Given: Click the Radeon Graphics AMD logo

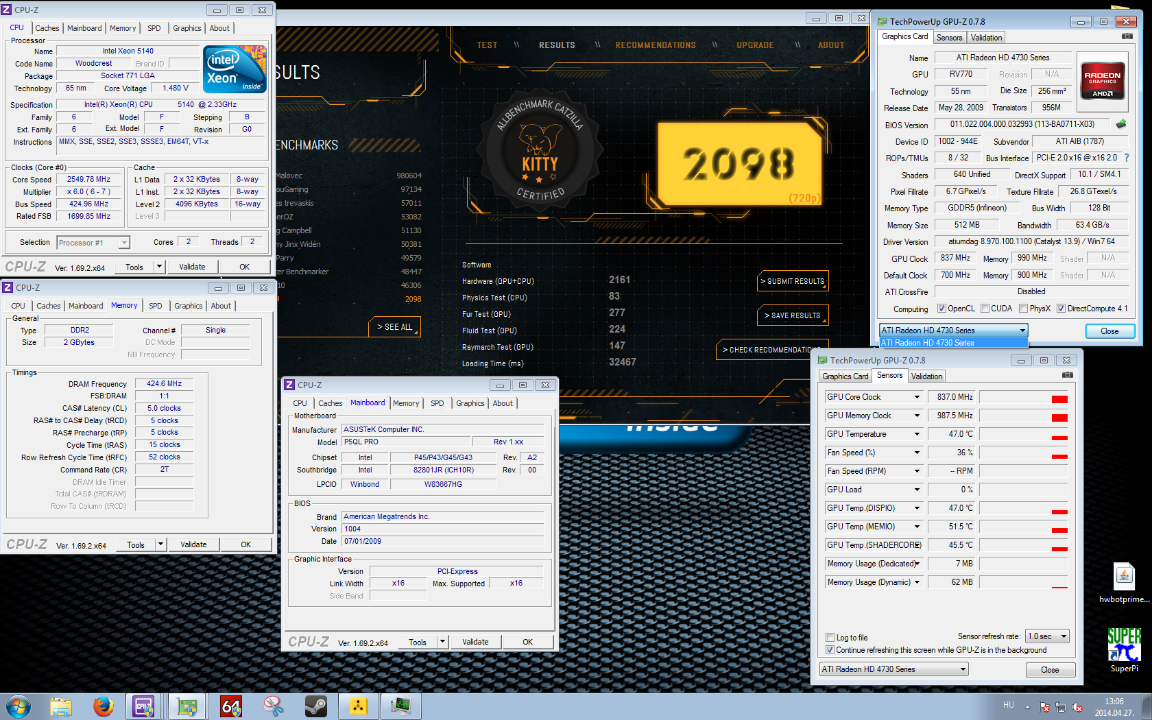Looking at the screenshot, I should [x=1103, y=80].
